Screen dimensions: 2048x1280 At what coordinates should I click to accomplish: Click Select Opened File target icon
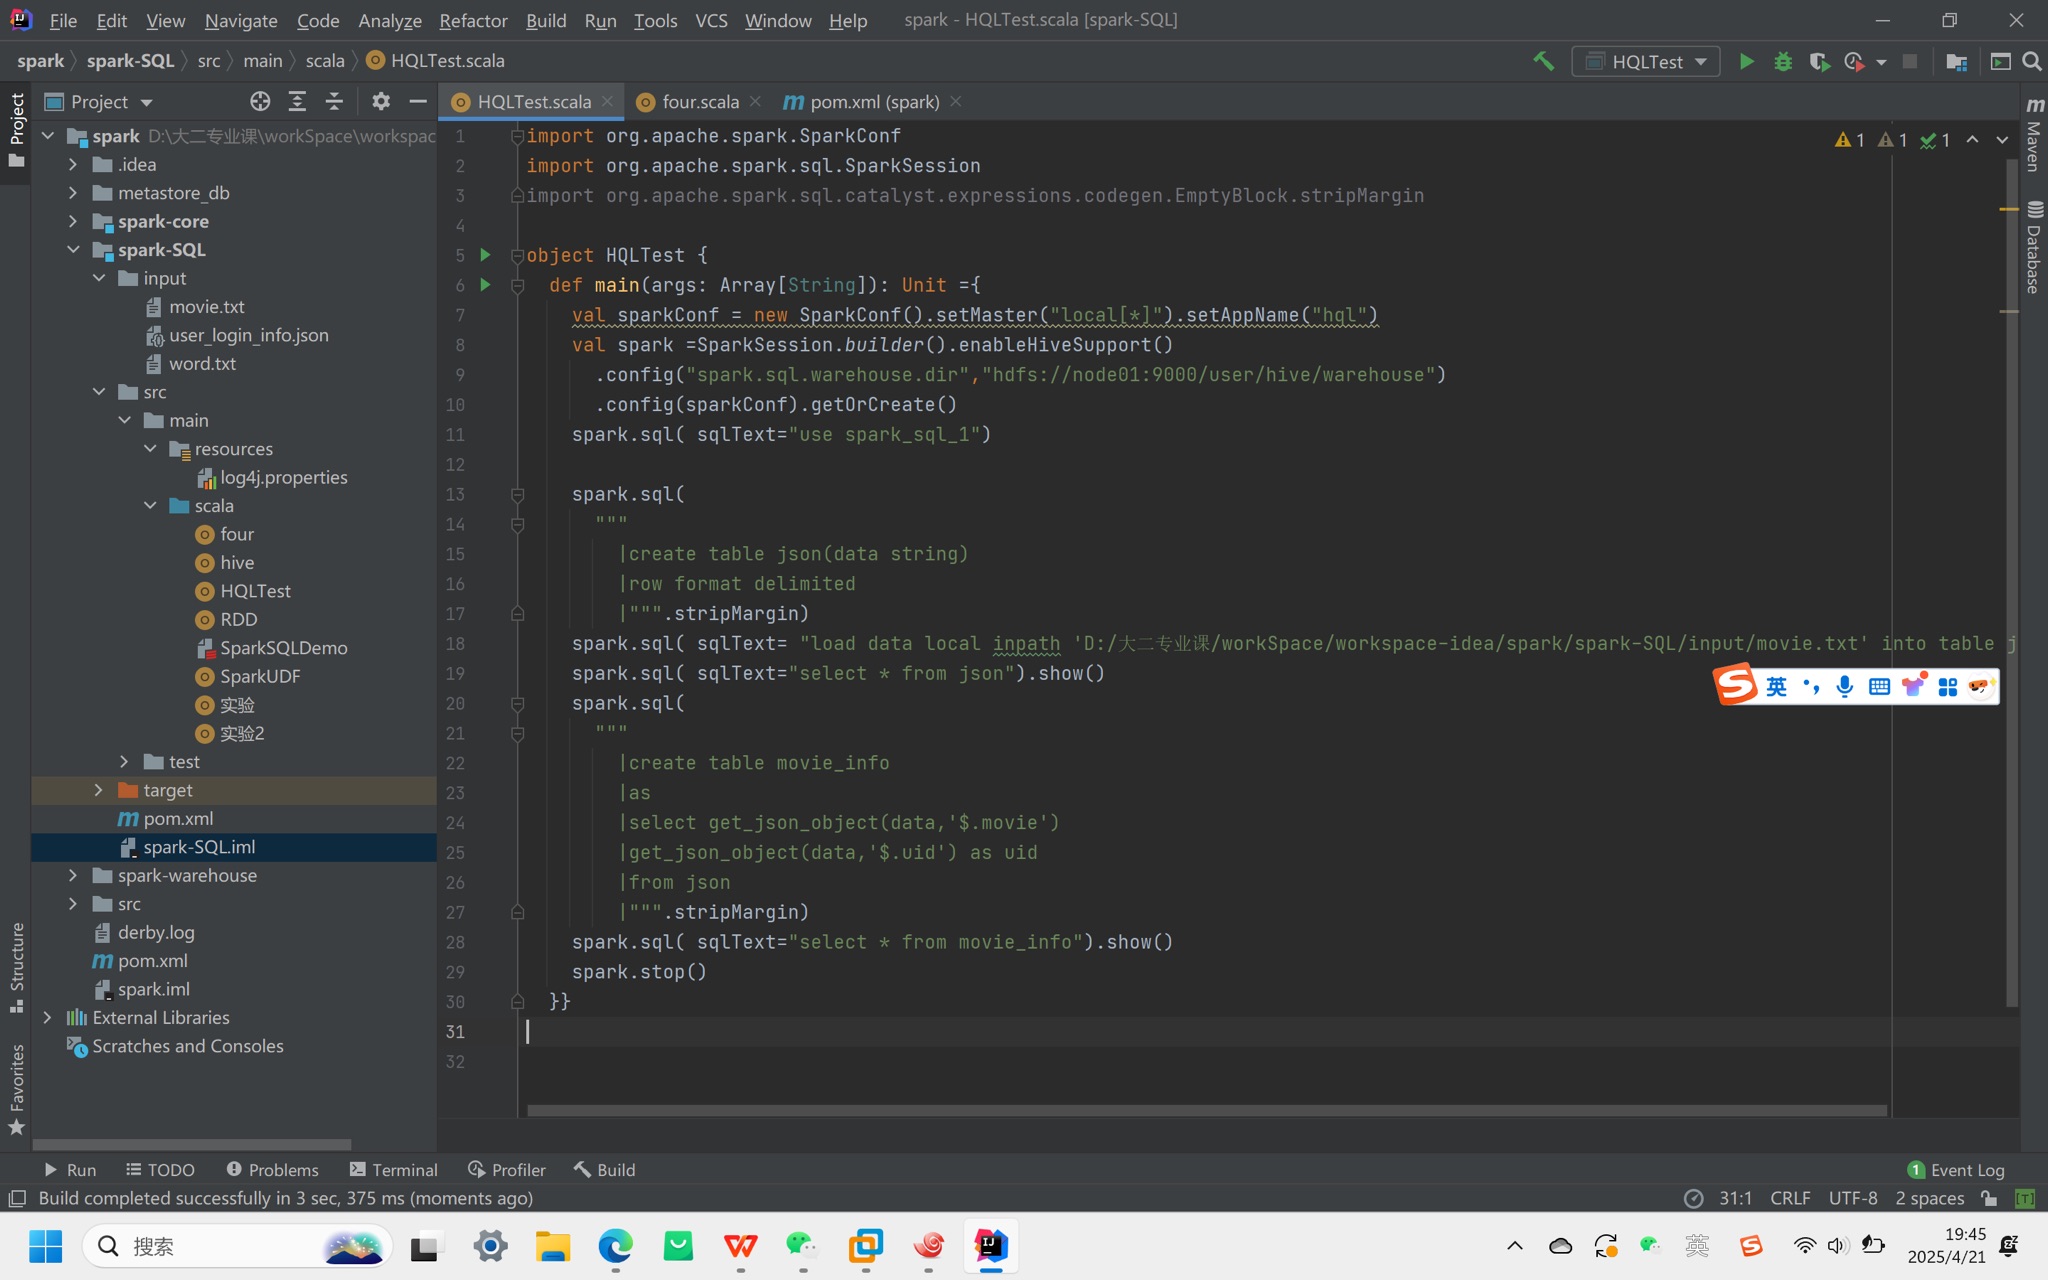(x=260, y=101)
